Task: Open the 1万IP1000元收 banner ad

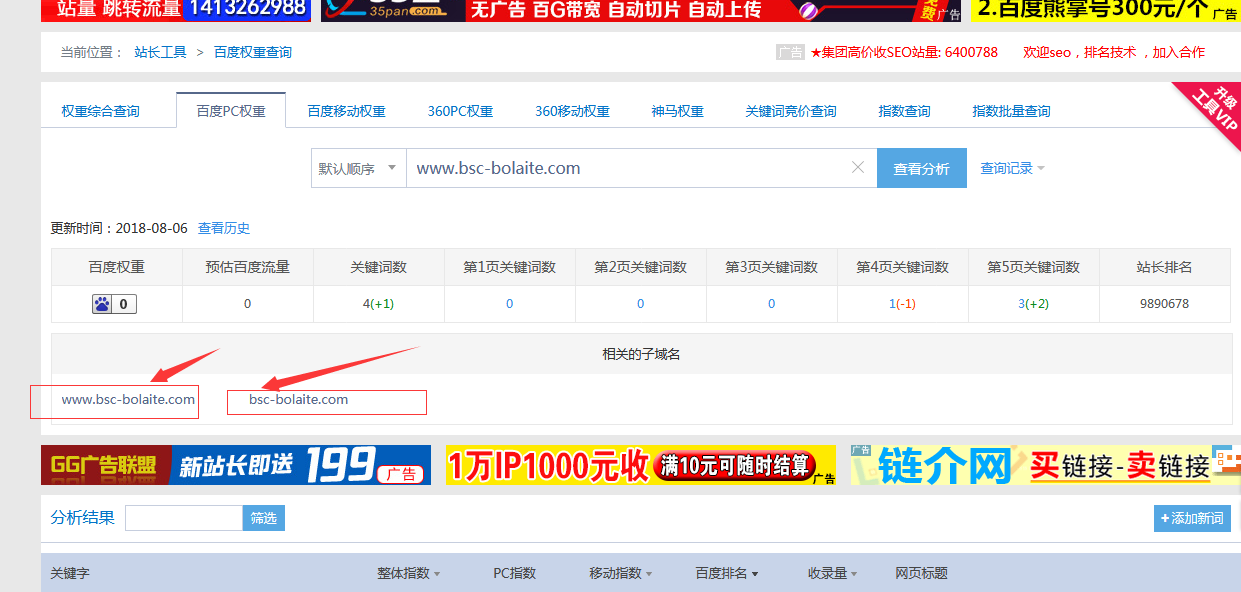Action: (x=641, y=465)
